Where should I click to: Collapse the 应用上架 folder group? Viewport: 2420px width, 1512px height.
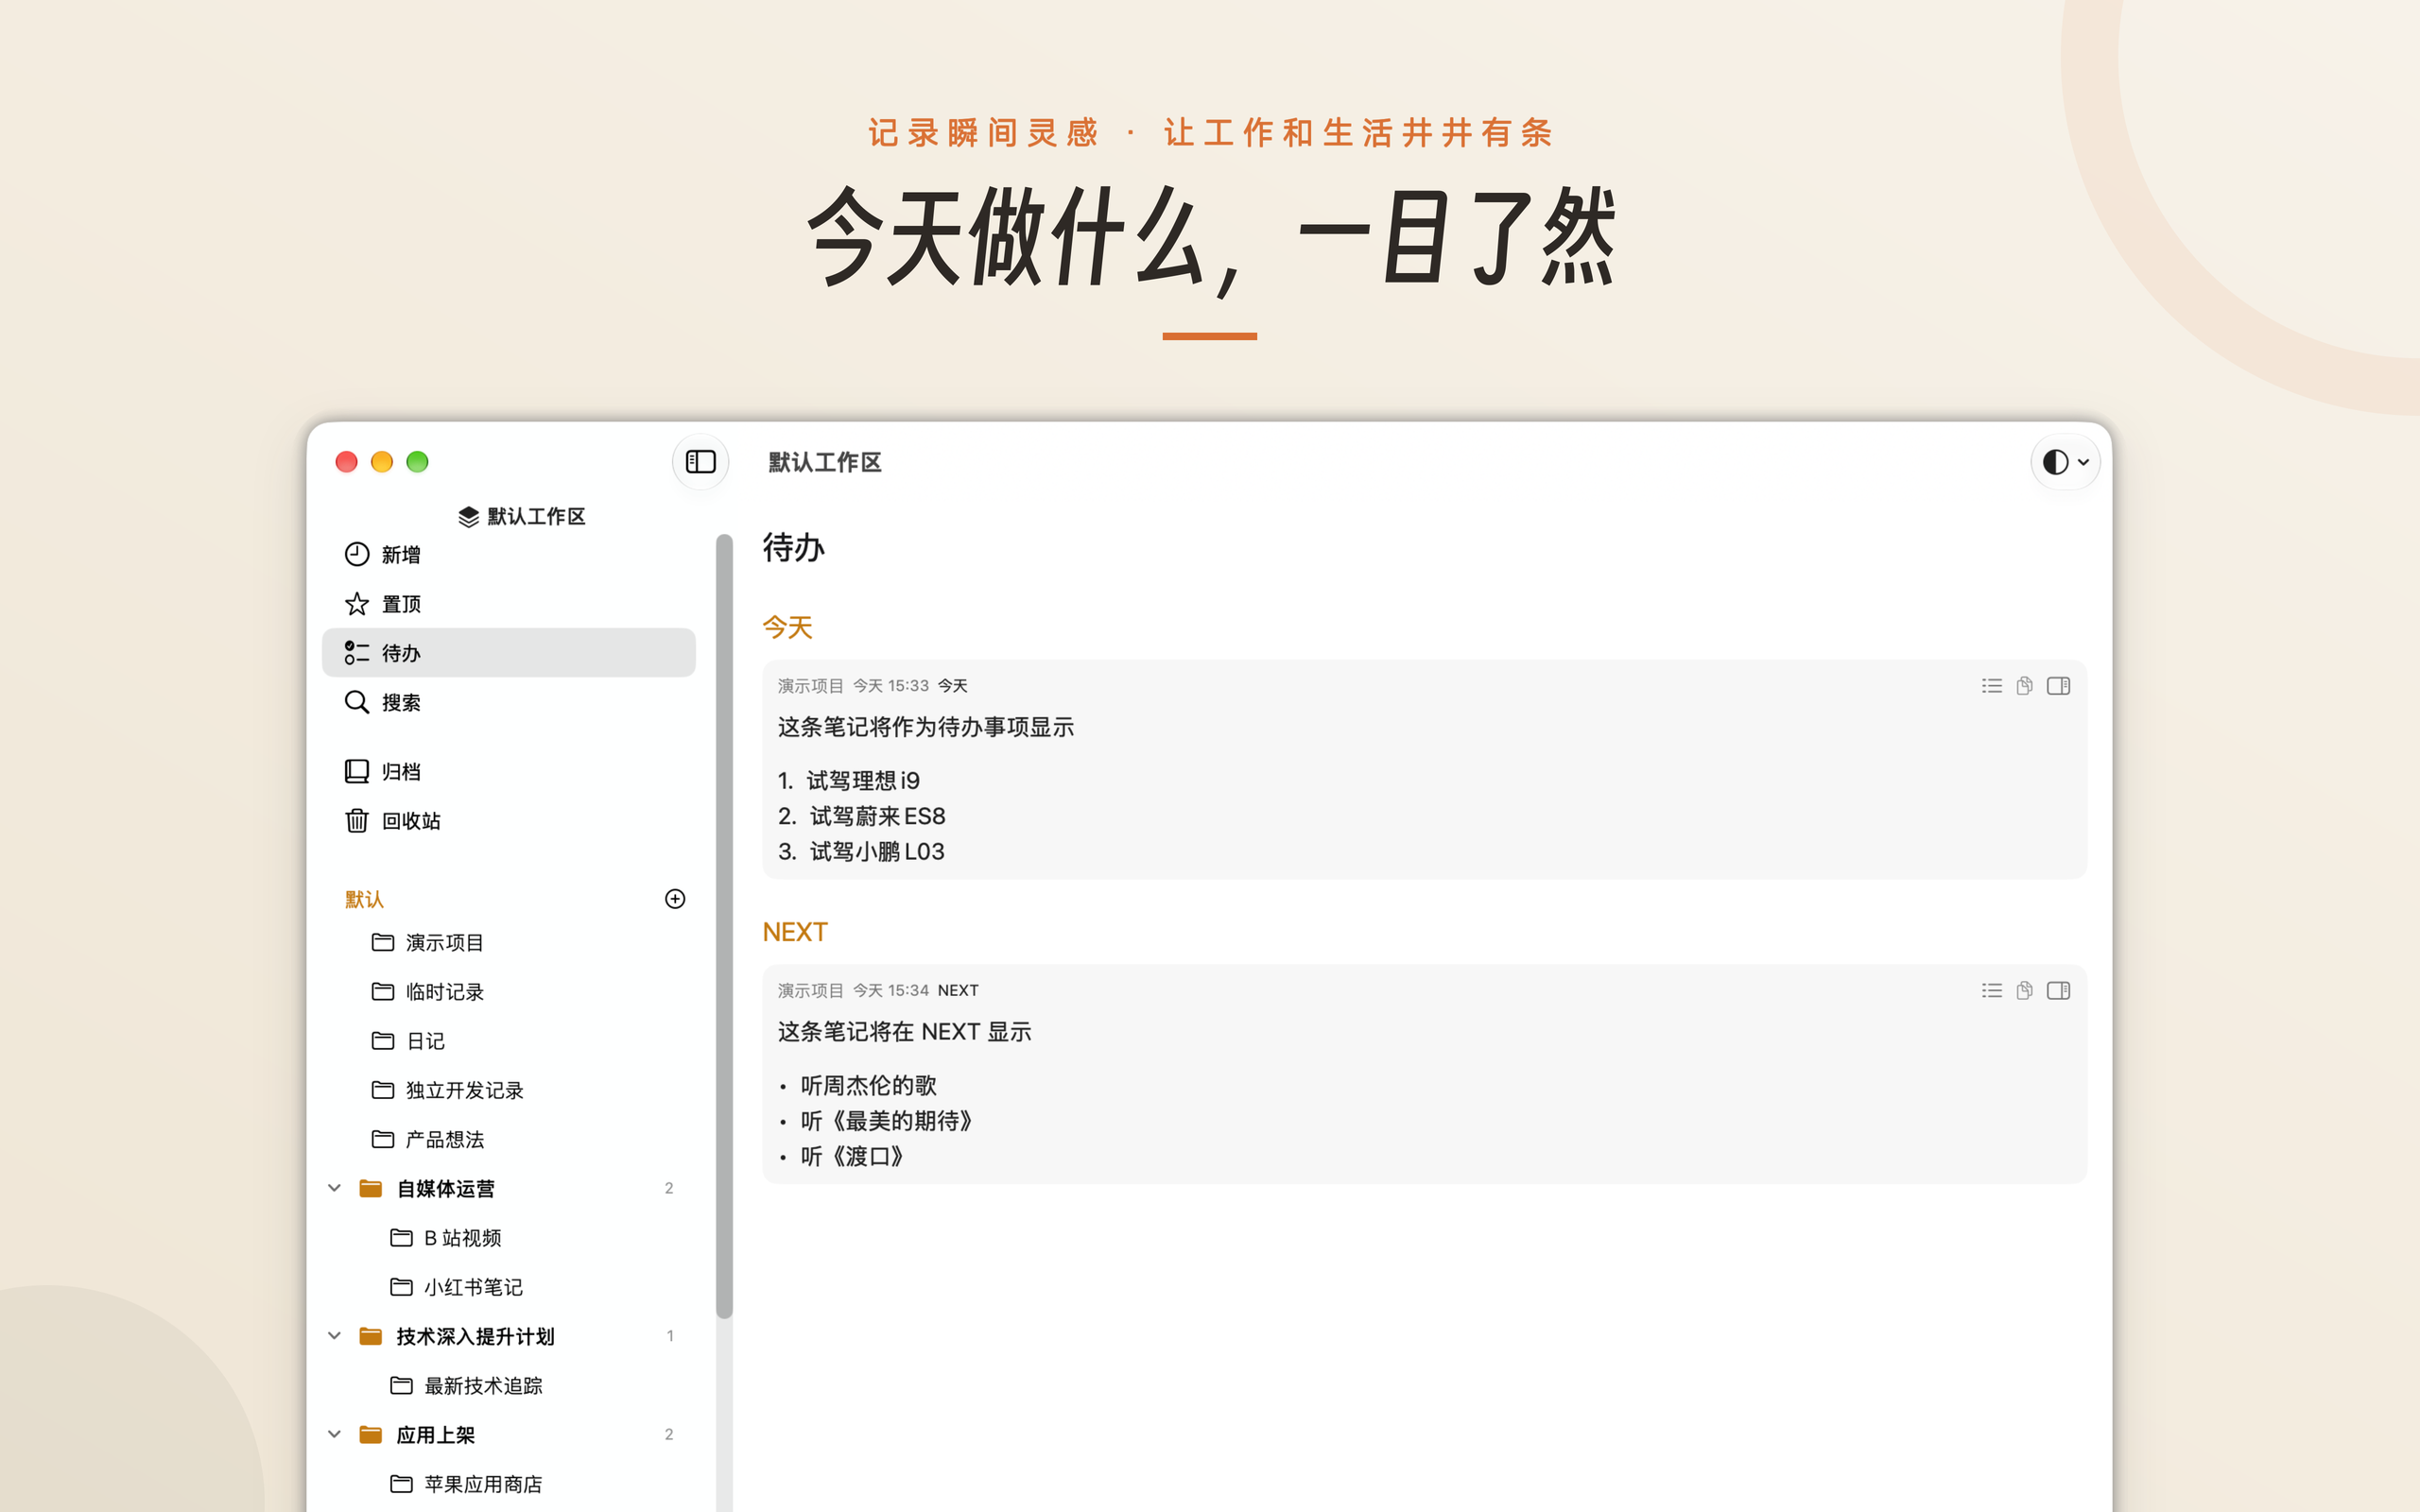point(335,1434)
